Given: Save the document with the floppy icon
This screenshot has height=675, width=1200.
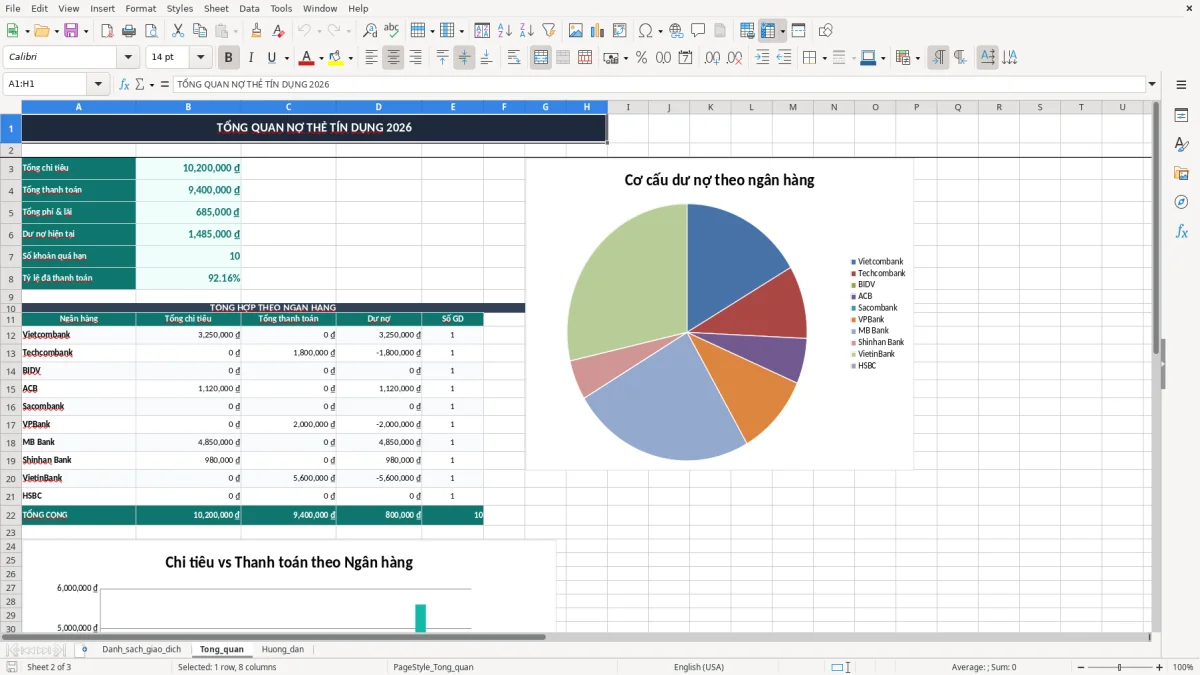Looking at the screenshot, I should point(71,31).
